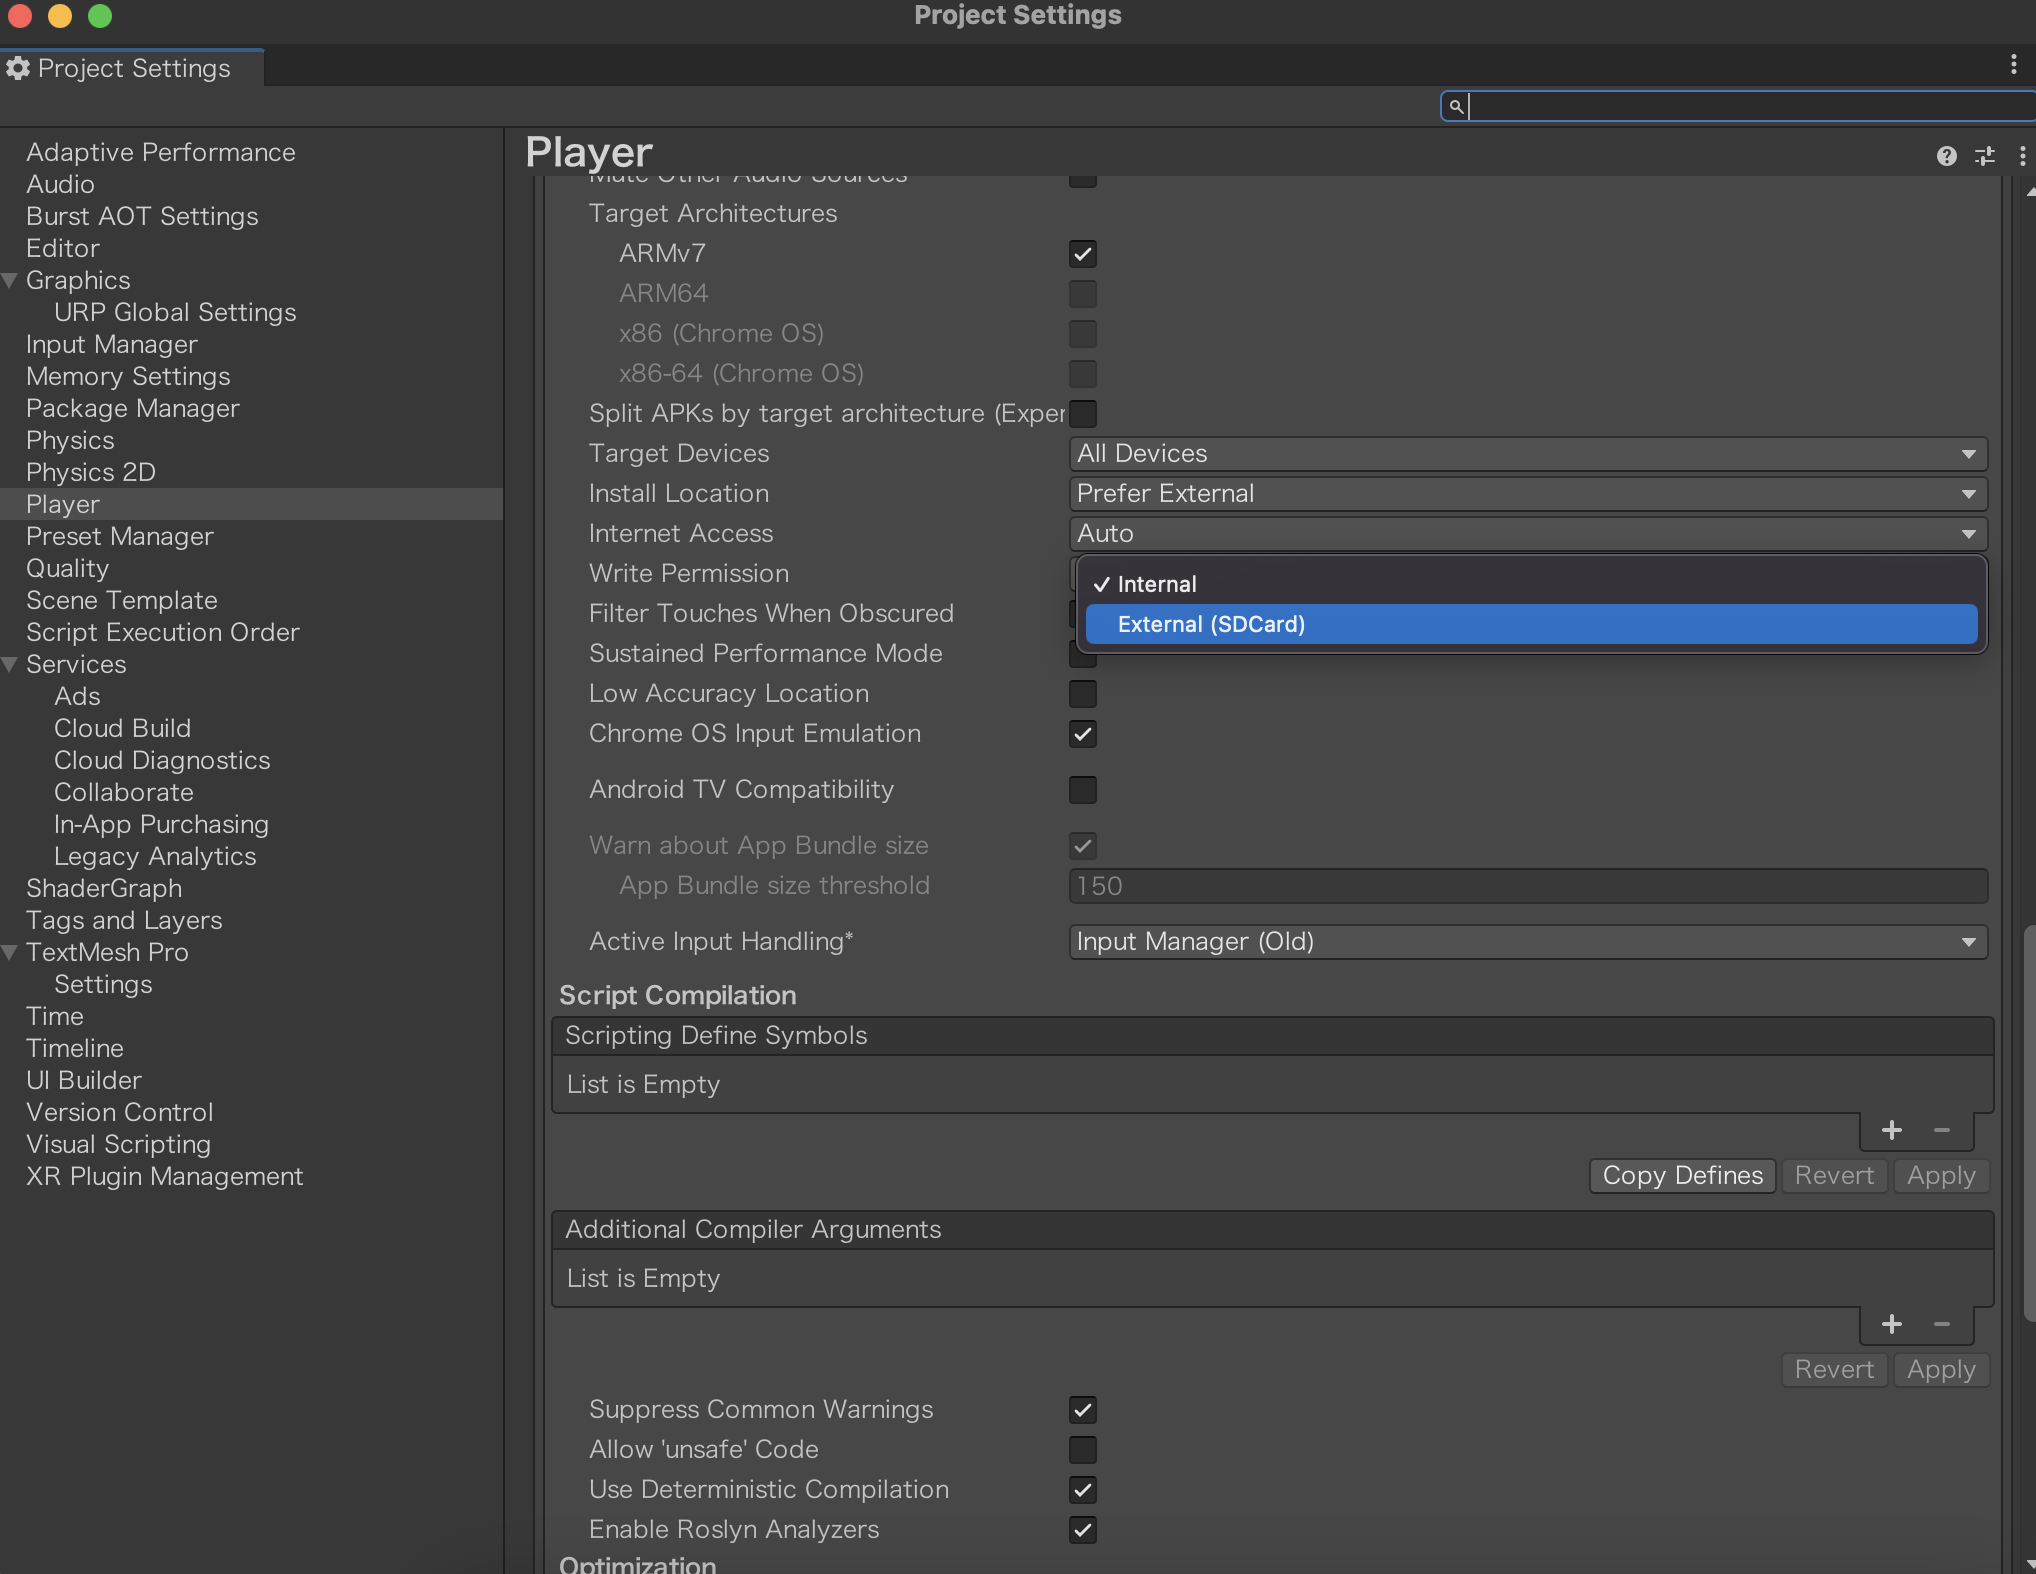Click minus under Scripting Define Symbols
Image resolution: width=2036 pixels, height=1574 pixels.
(1942, 1130)
